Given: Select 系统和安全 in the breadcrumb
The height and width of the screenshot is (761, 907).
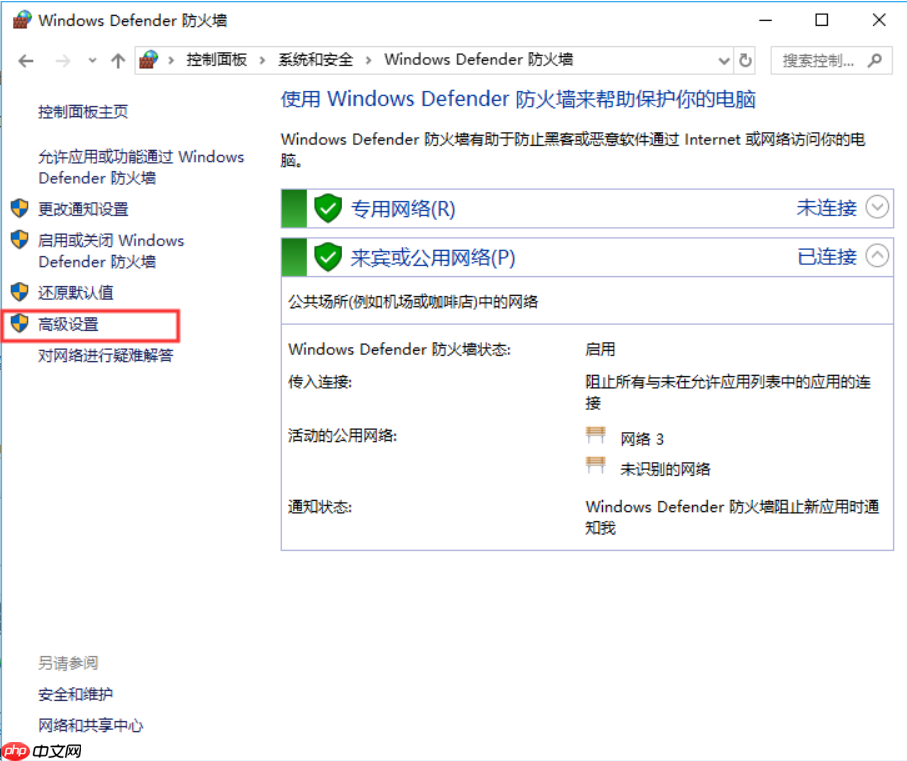Looking at the screenshot, I should (x=315, y=60).
